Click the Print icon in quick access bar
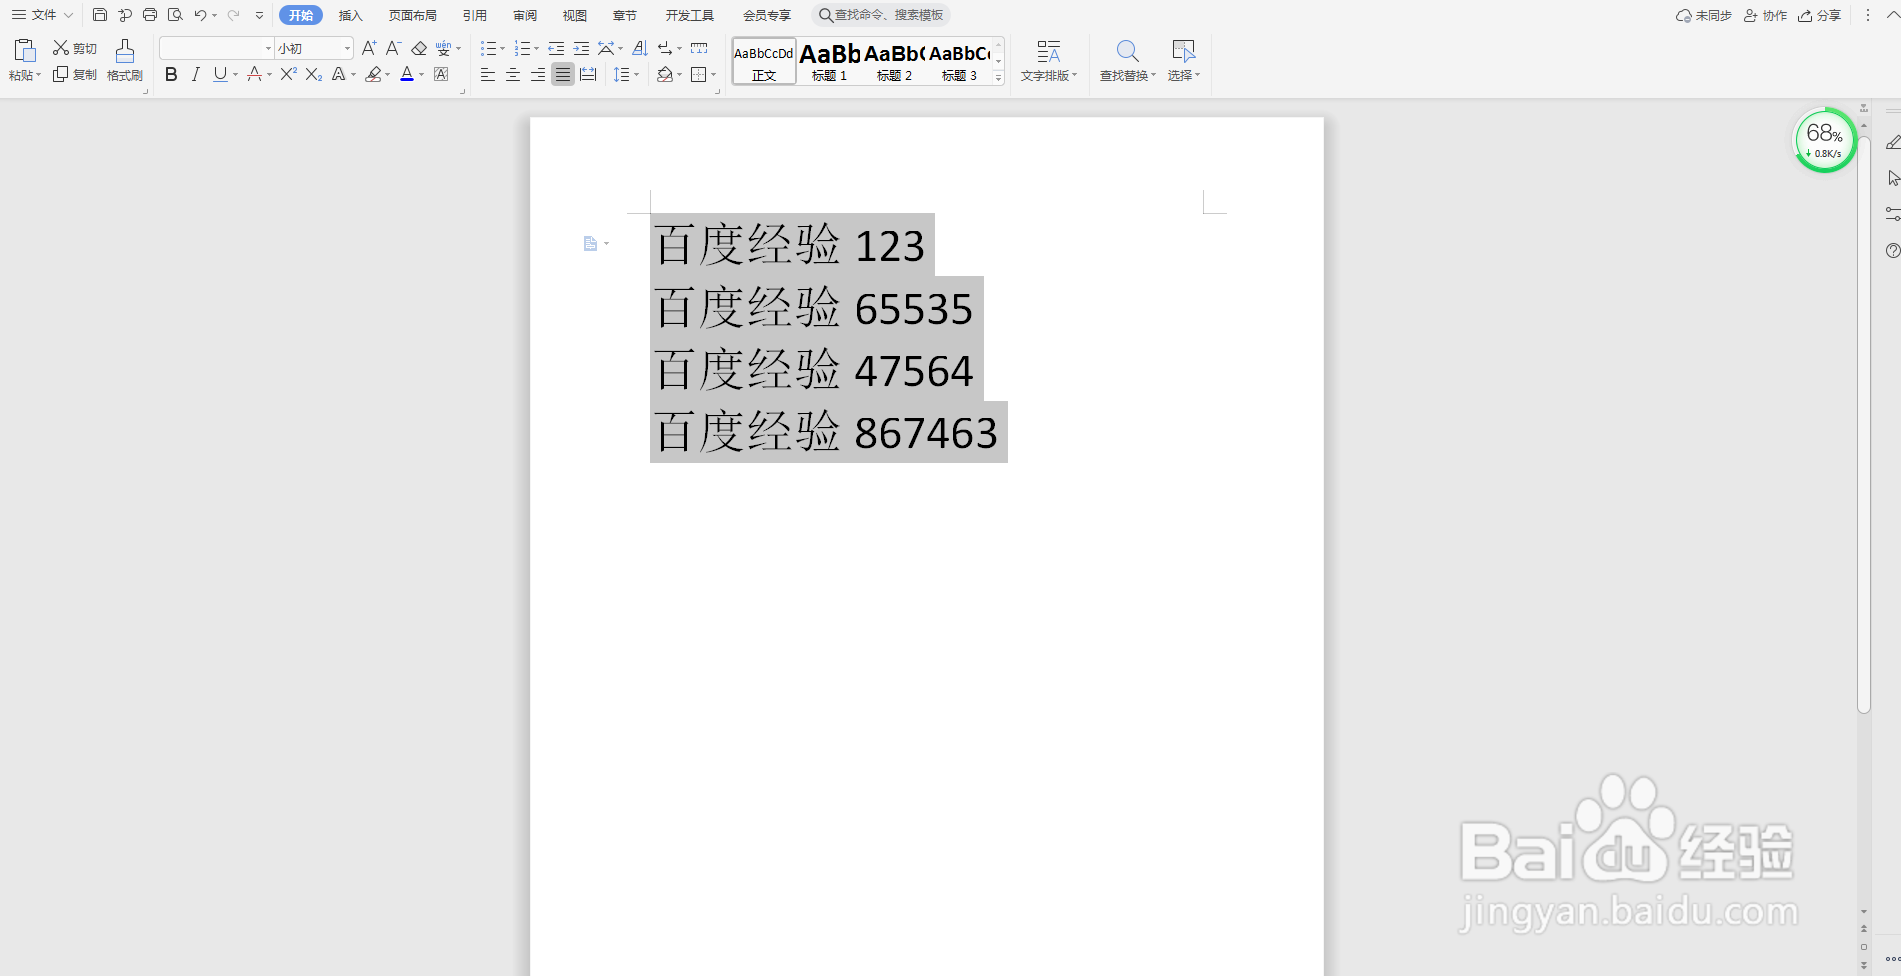Image resolution: width=1901 pixels, height=976 pixels. [150, 15]
